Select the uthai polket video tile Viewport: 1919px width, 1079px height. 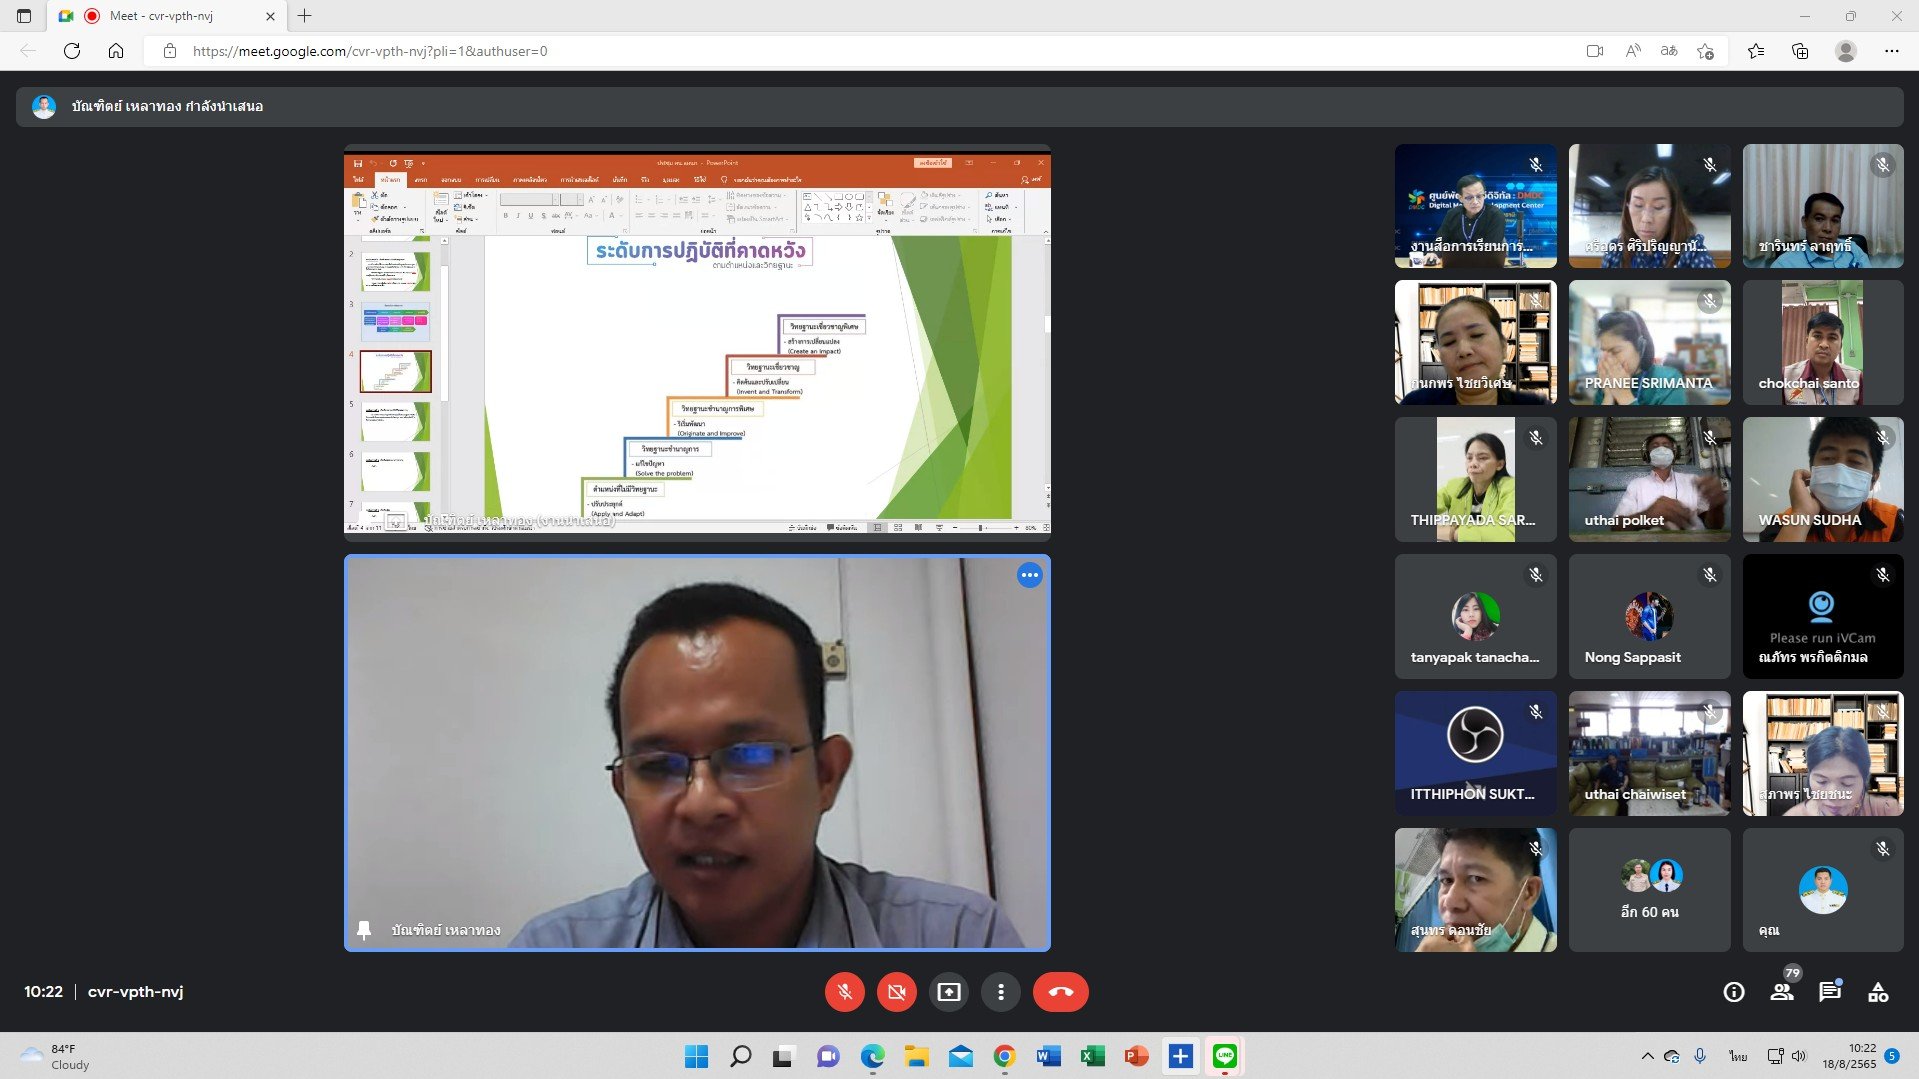pyautogui.click(x=1649, y=479)
